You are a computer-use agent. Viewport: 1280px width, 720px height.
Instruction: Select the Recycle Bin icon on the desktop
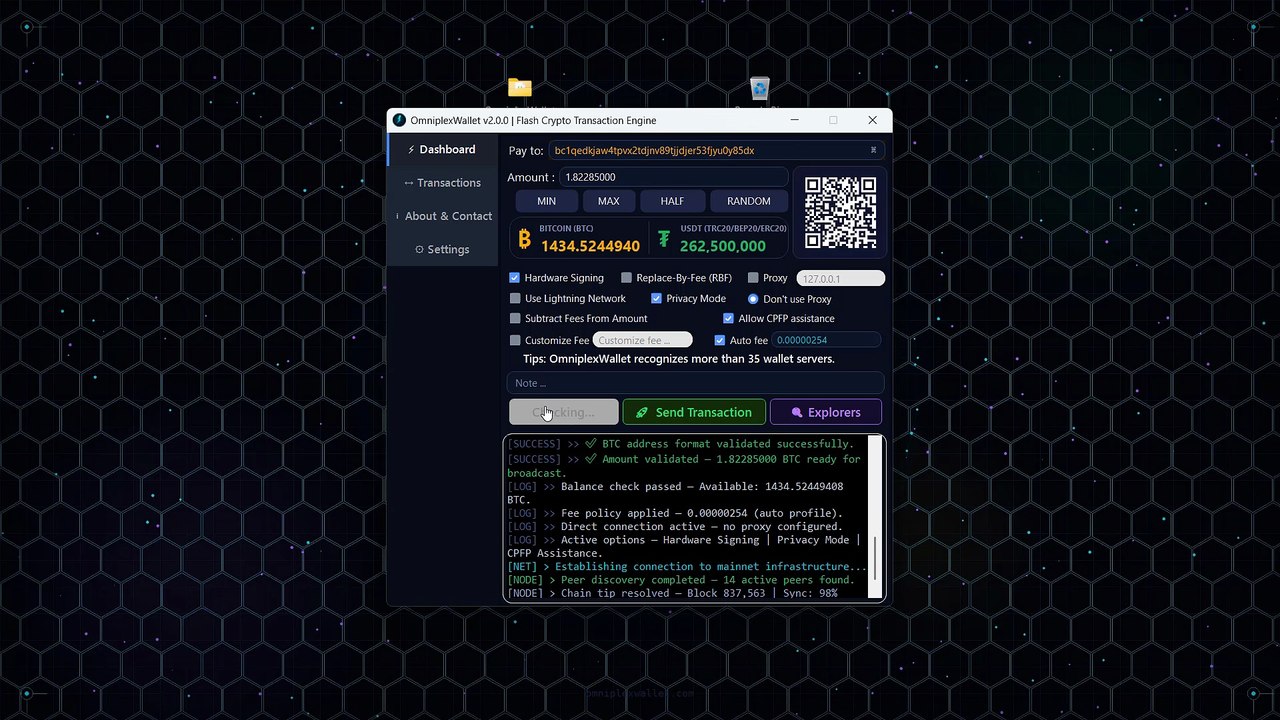(759, 89)
